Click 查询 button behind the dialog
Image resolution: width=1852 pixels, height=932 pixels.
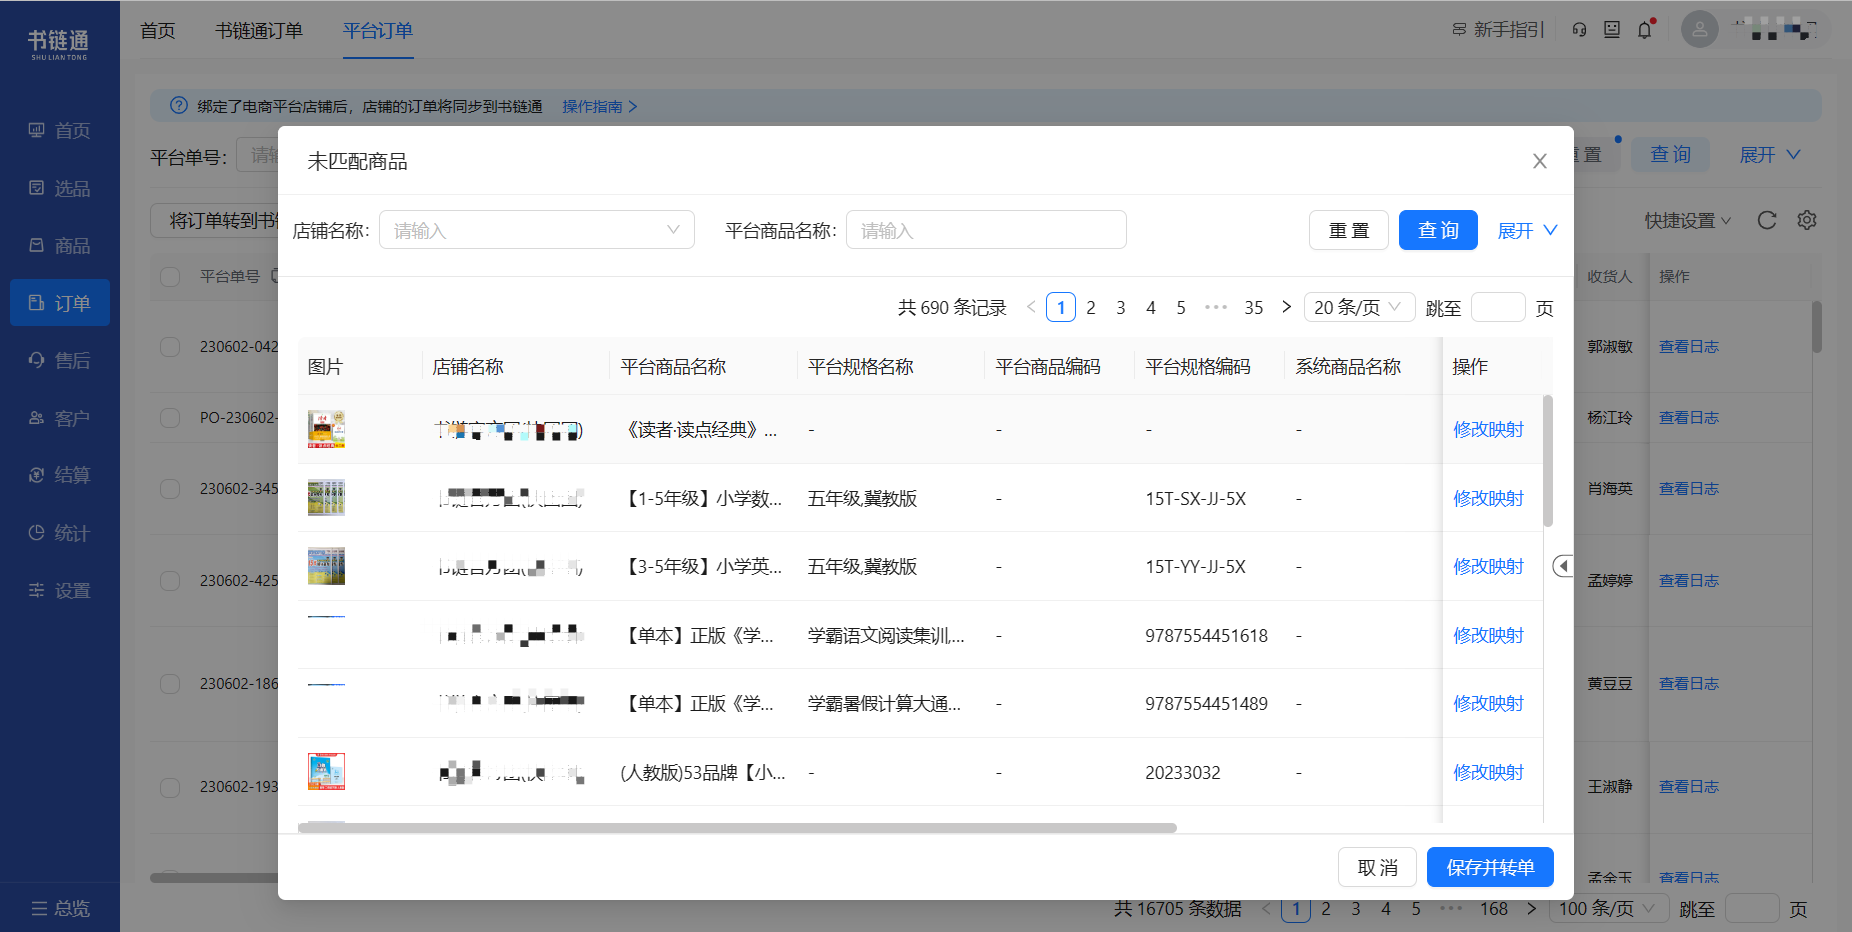click(x=1670, y=155)
